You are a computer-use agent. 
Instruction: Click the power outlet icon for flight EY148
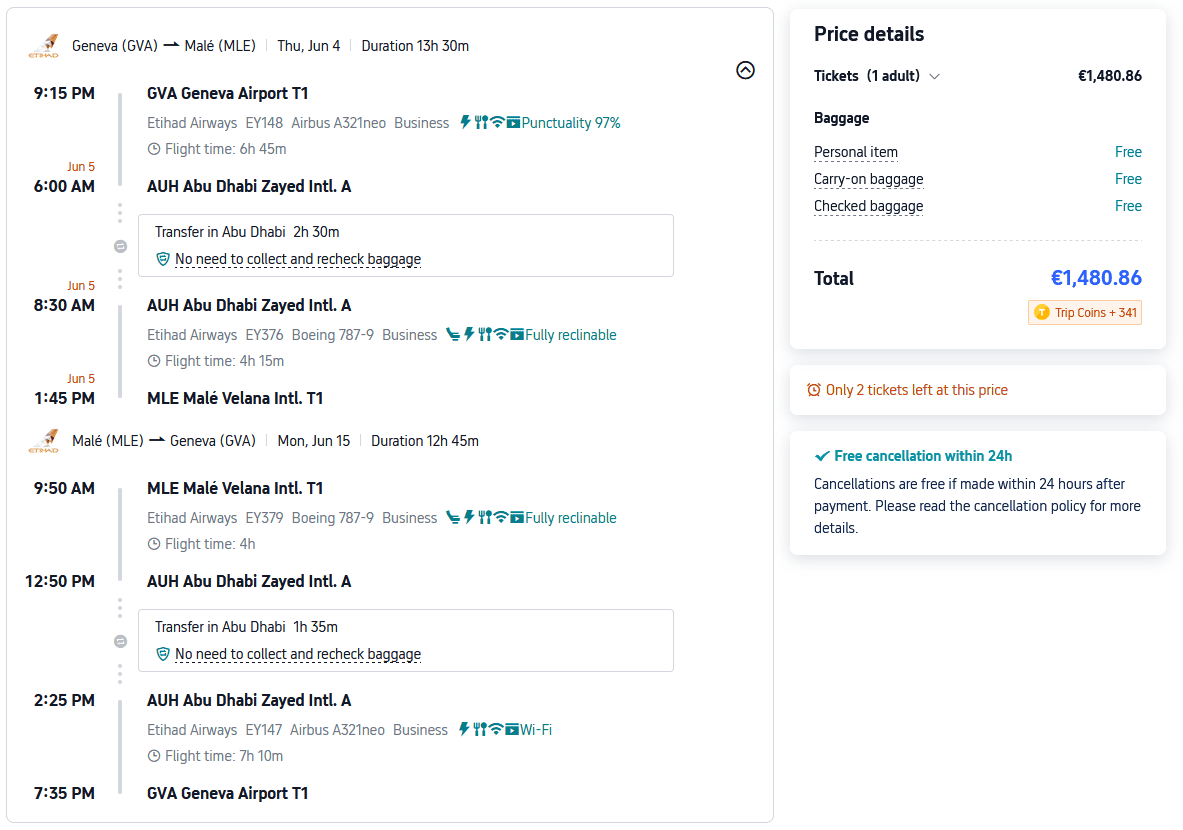(465, 123)
